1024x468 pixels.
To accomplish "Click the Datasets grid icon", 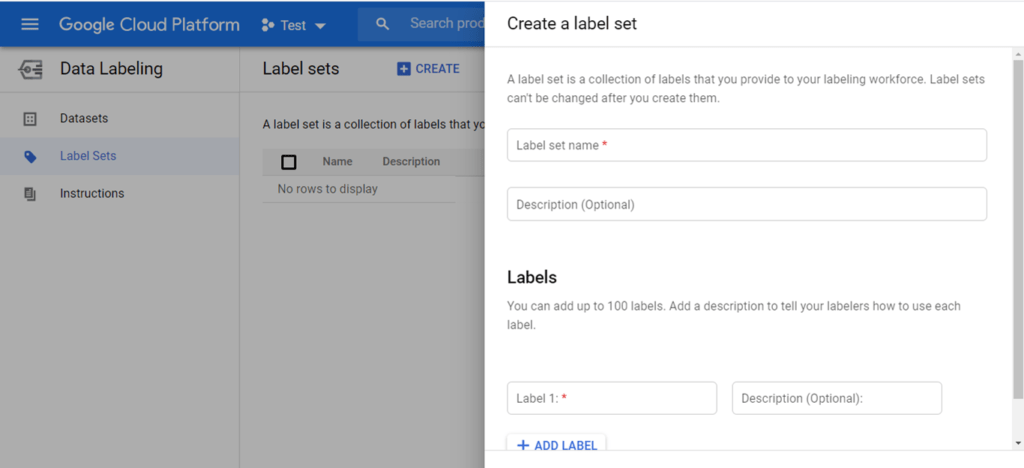I will 29,119.
